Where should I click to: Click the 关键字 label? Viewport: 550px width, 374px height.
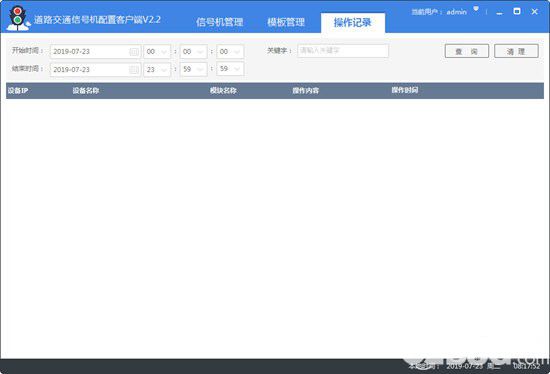pyautogui.click(x=279, y=51)
